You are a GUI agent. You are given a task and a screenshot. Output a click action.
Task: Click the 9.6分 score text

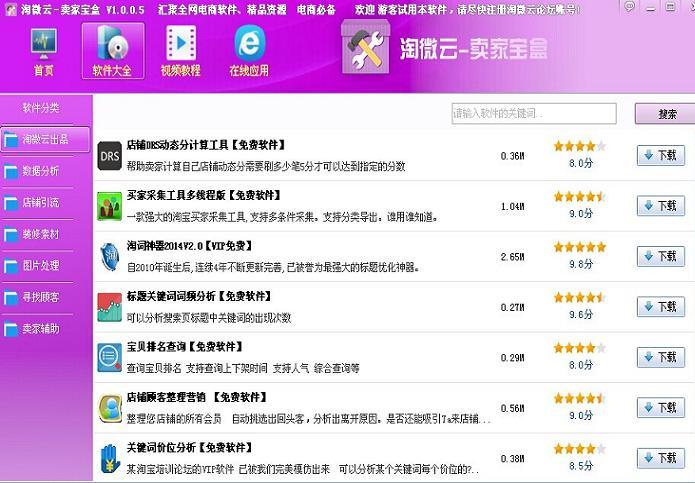point(581,315)
